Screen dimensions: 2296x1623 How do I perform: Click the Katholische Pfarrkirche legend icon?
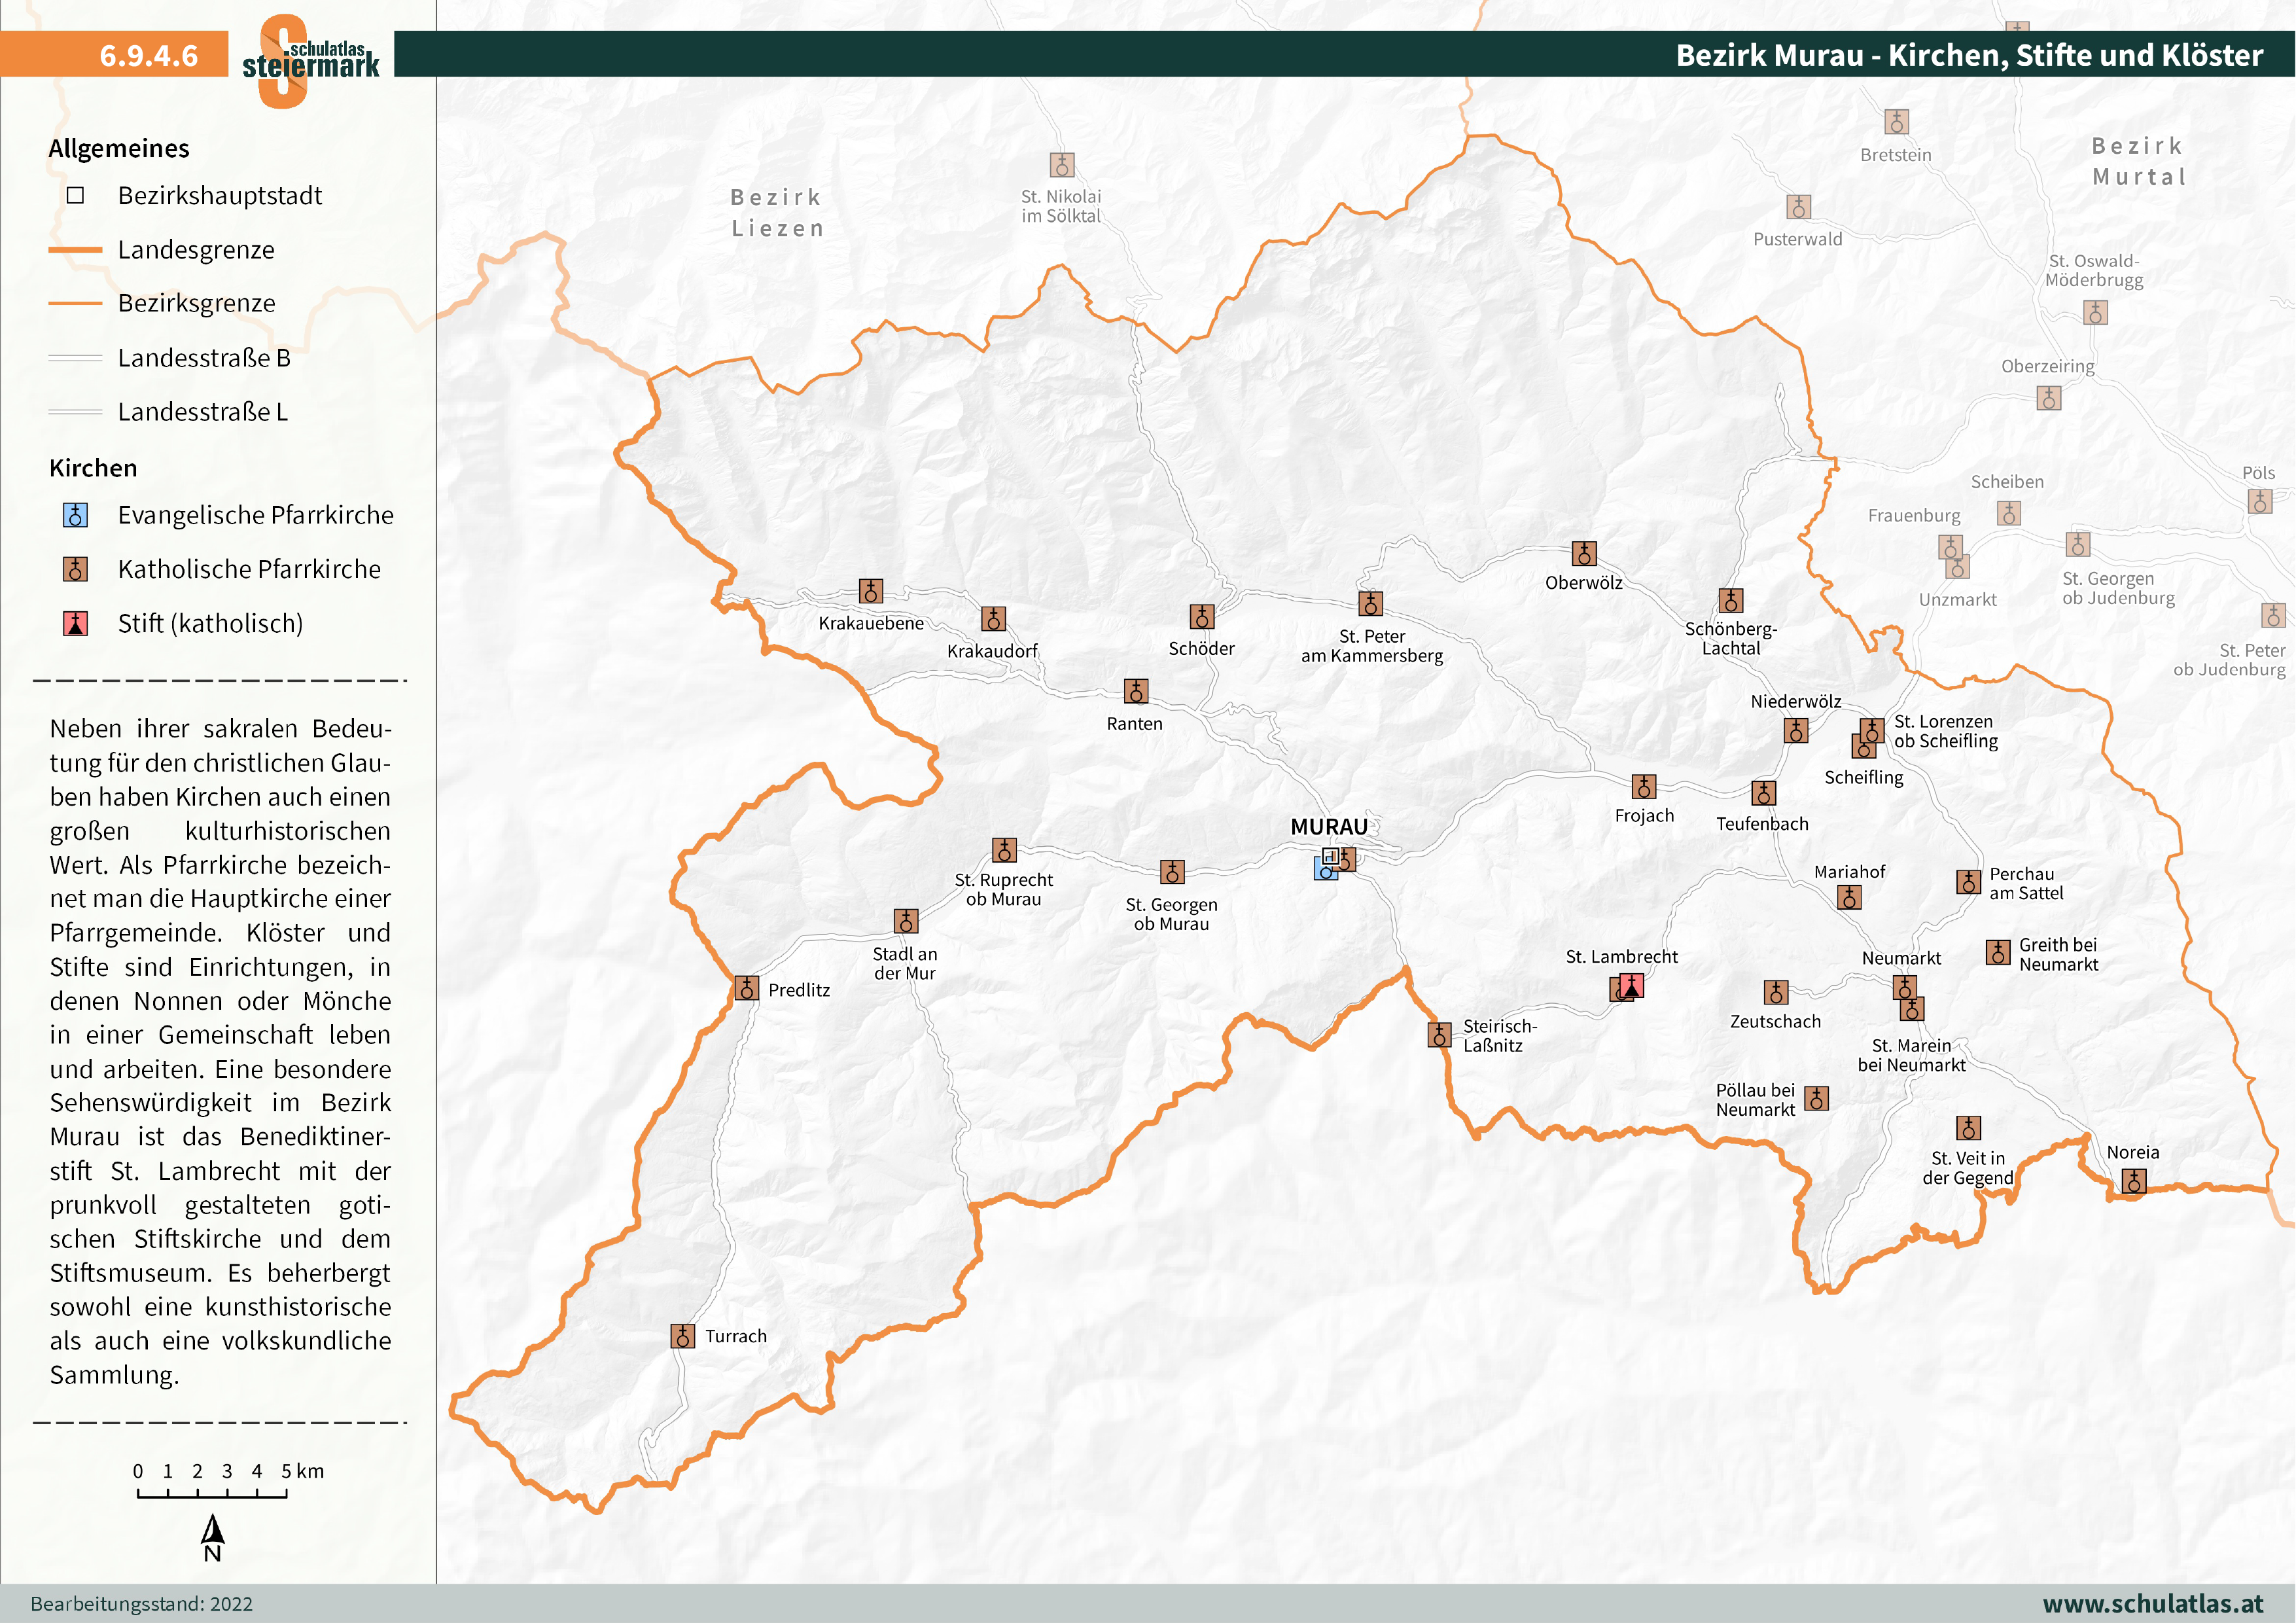(x=75, y=569)
